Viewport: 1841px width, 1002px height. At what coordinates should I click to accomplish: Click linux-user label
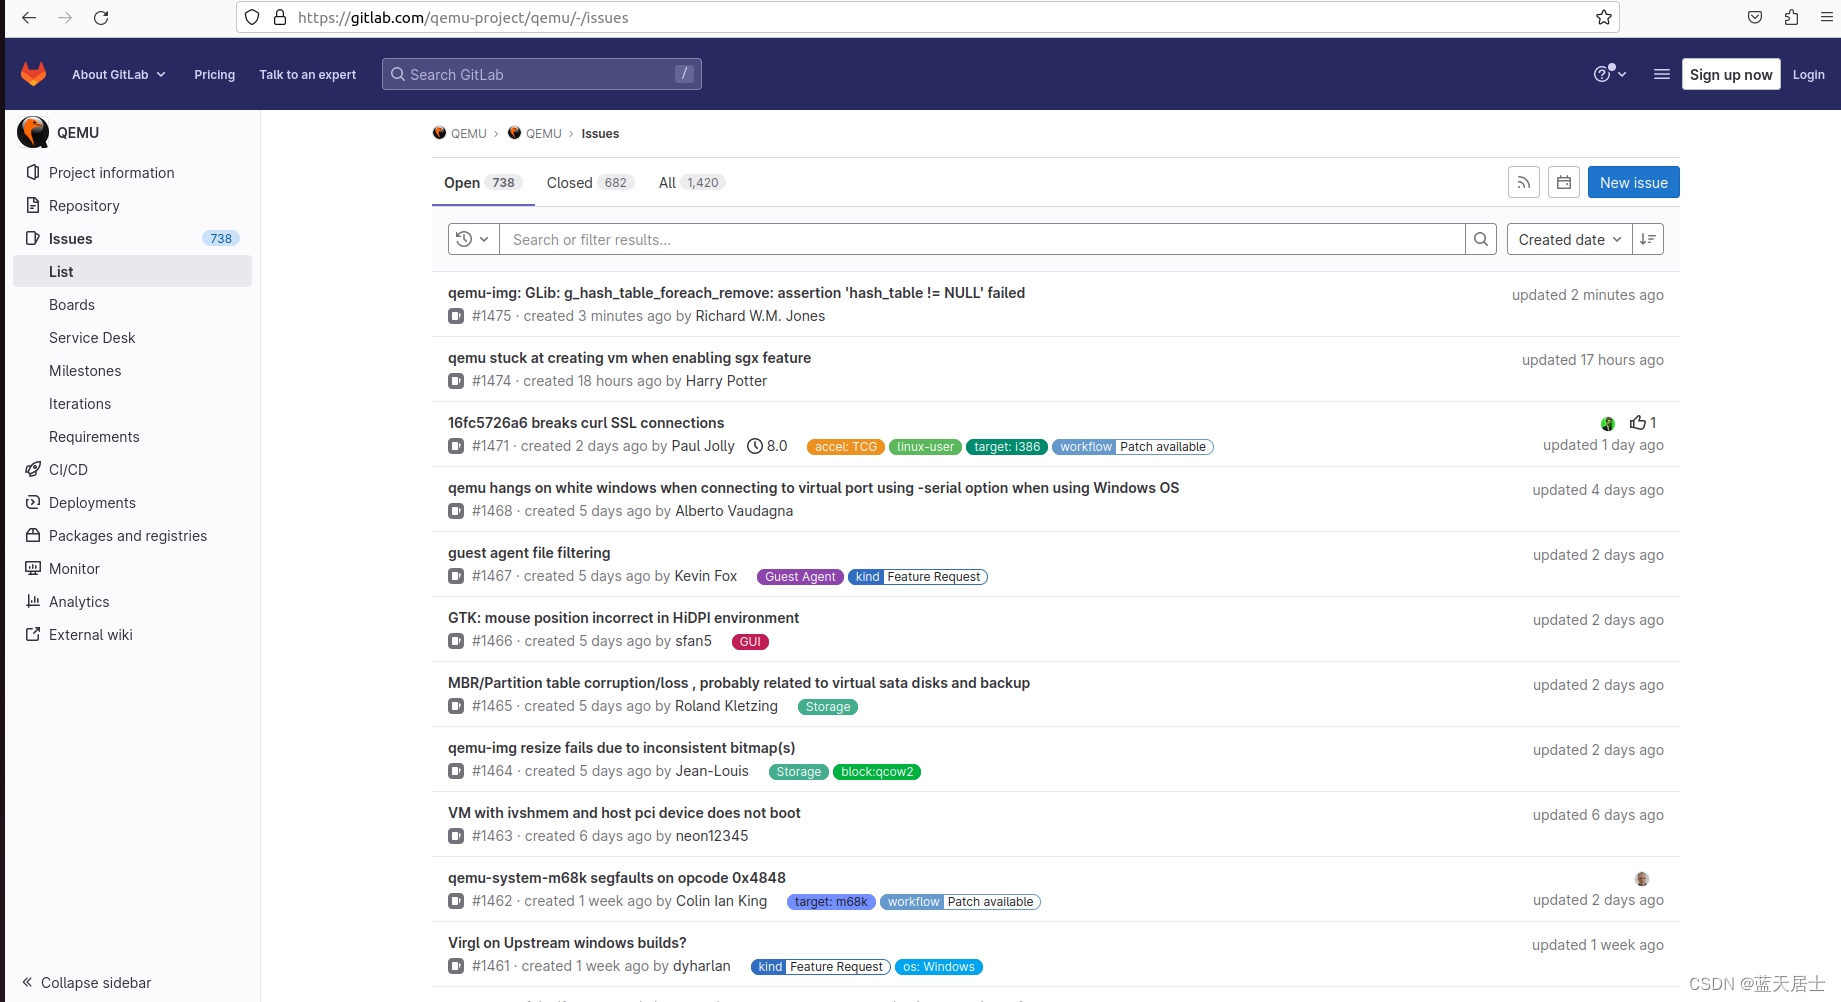point(925,447)
